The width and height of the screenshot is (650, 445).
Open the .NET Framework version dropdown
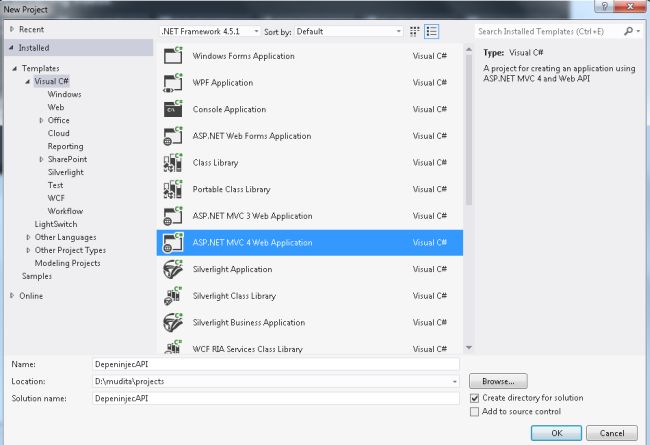[210, 32]
